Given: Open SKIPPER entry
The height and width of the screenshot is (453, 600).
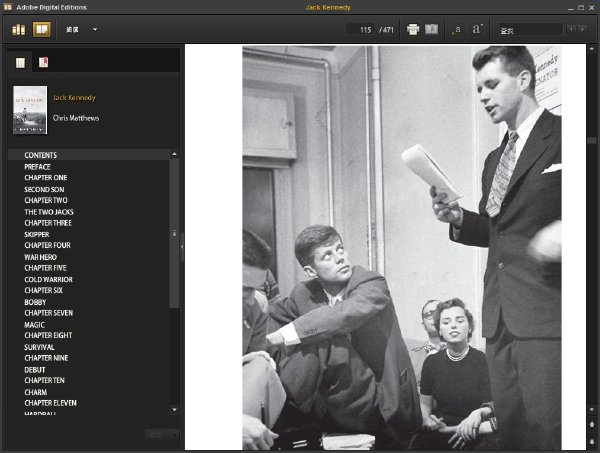Looking at the screenshot, I should [37, 235].
